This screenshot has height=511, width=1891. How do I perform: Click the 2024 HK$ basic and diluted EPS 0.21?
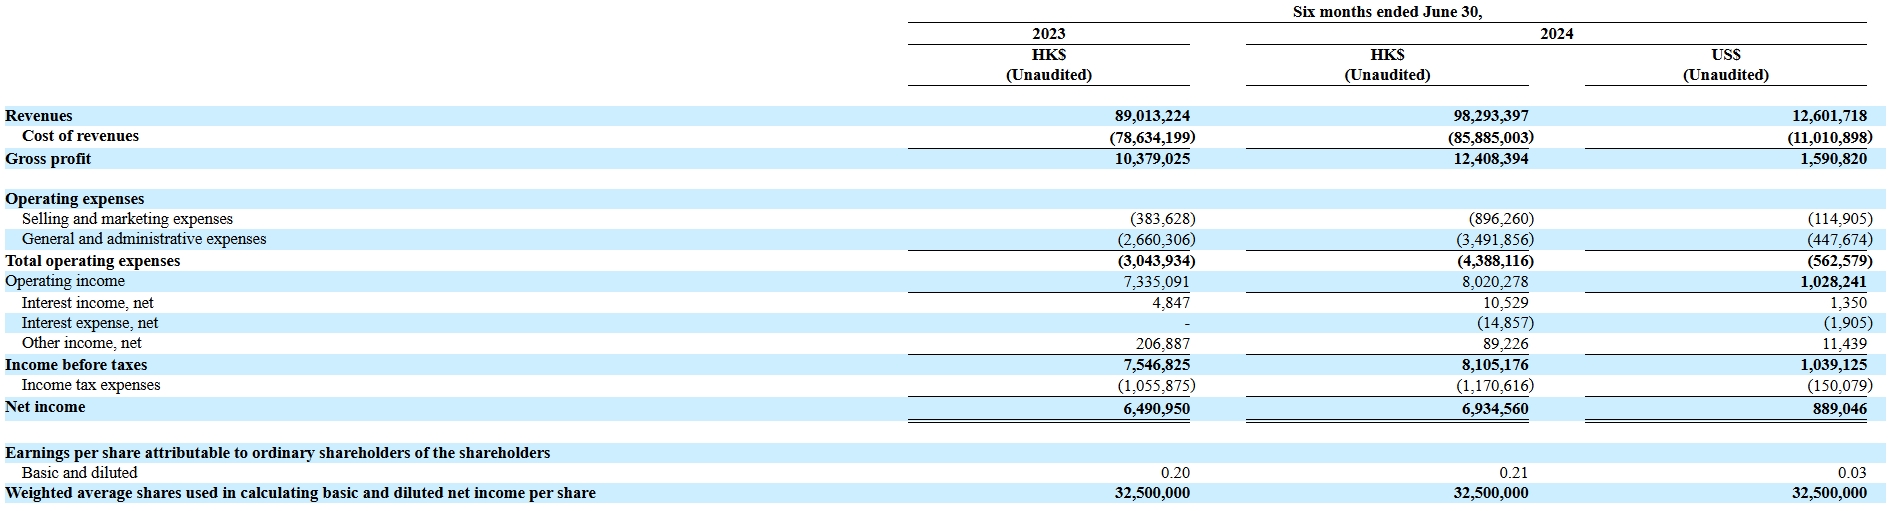pos(1513,473)
